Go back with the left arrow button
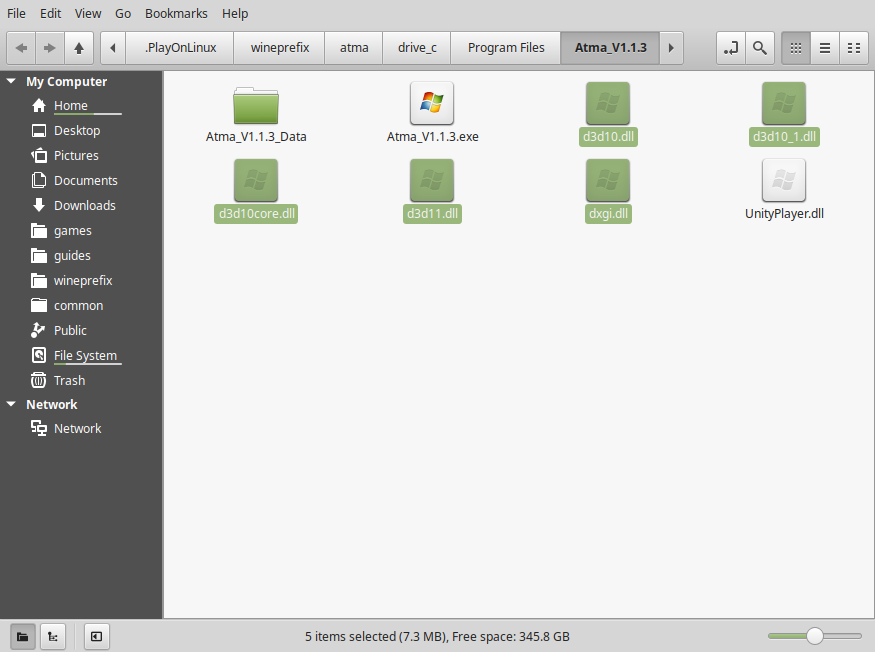Viewport: 875px width, 652px height. click(x=21, y=48)
